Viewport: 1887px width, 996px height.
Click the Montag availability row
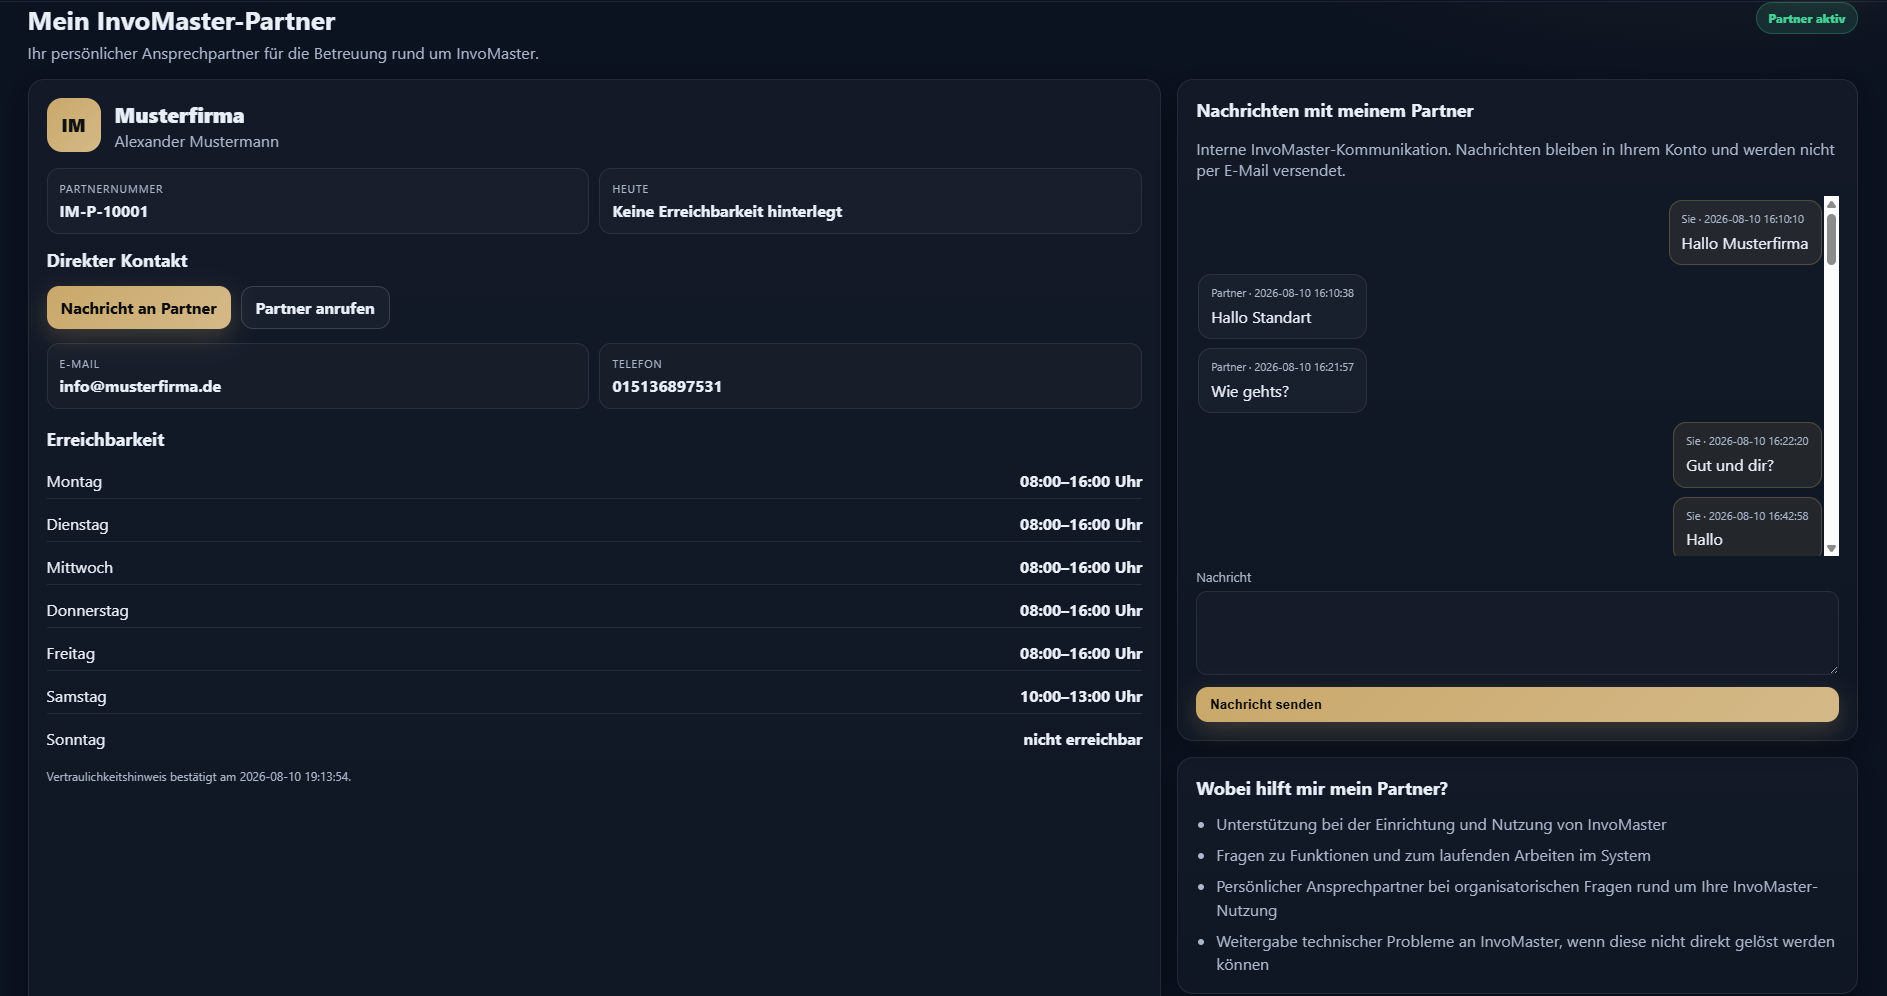point(594,481)
